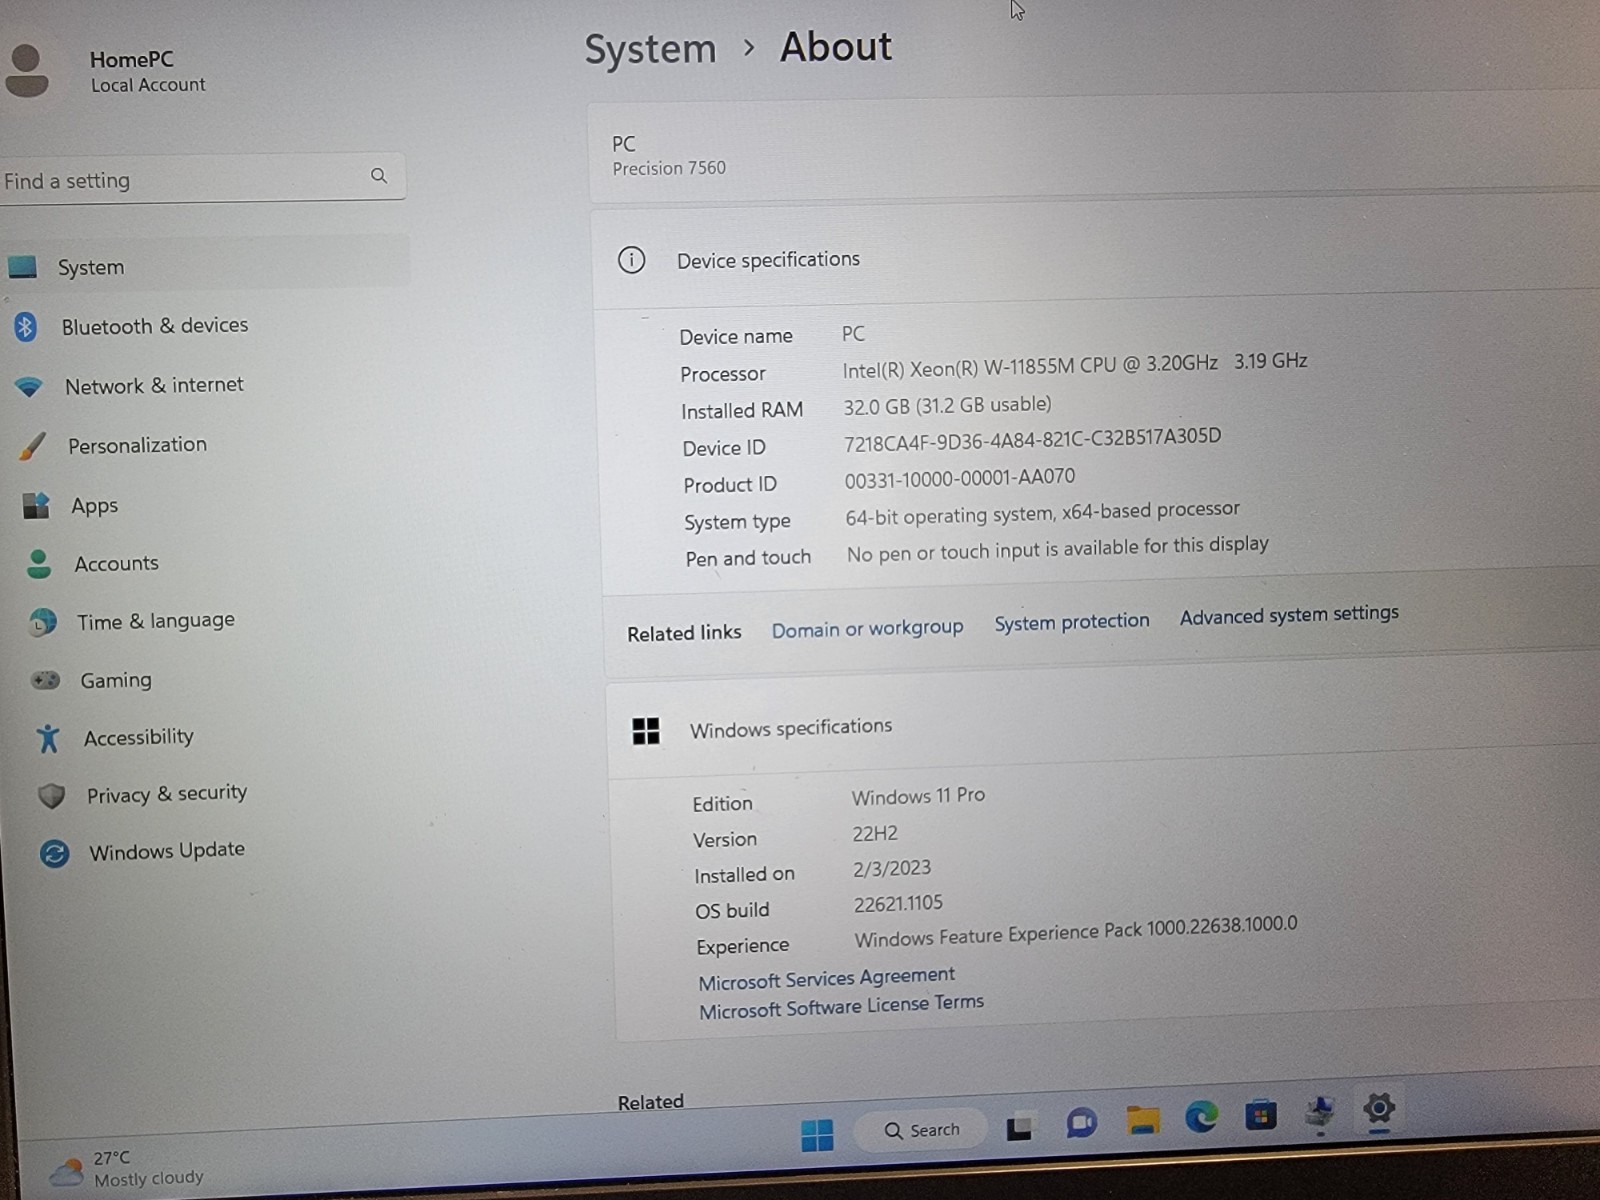Select the Product ID 00331-10000-00001-AA070
The width and height of the screenshot is (1600, 1200).
click(959, 478)
